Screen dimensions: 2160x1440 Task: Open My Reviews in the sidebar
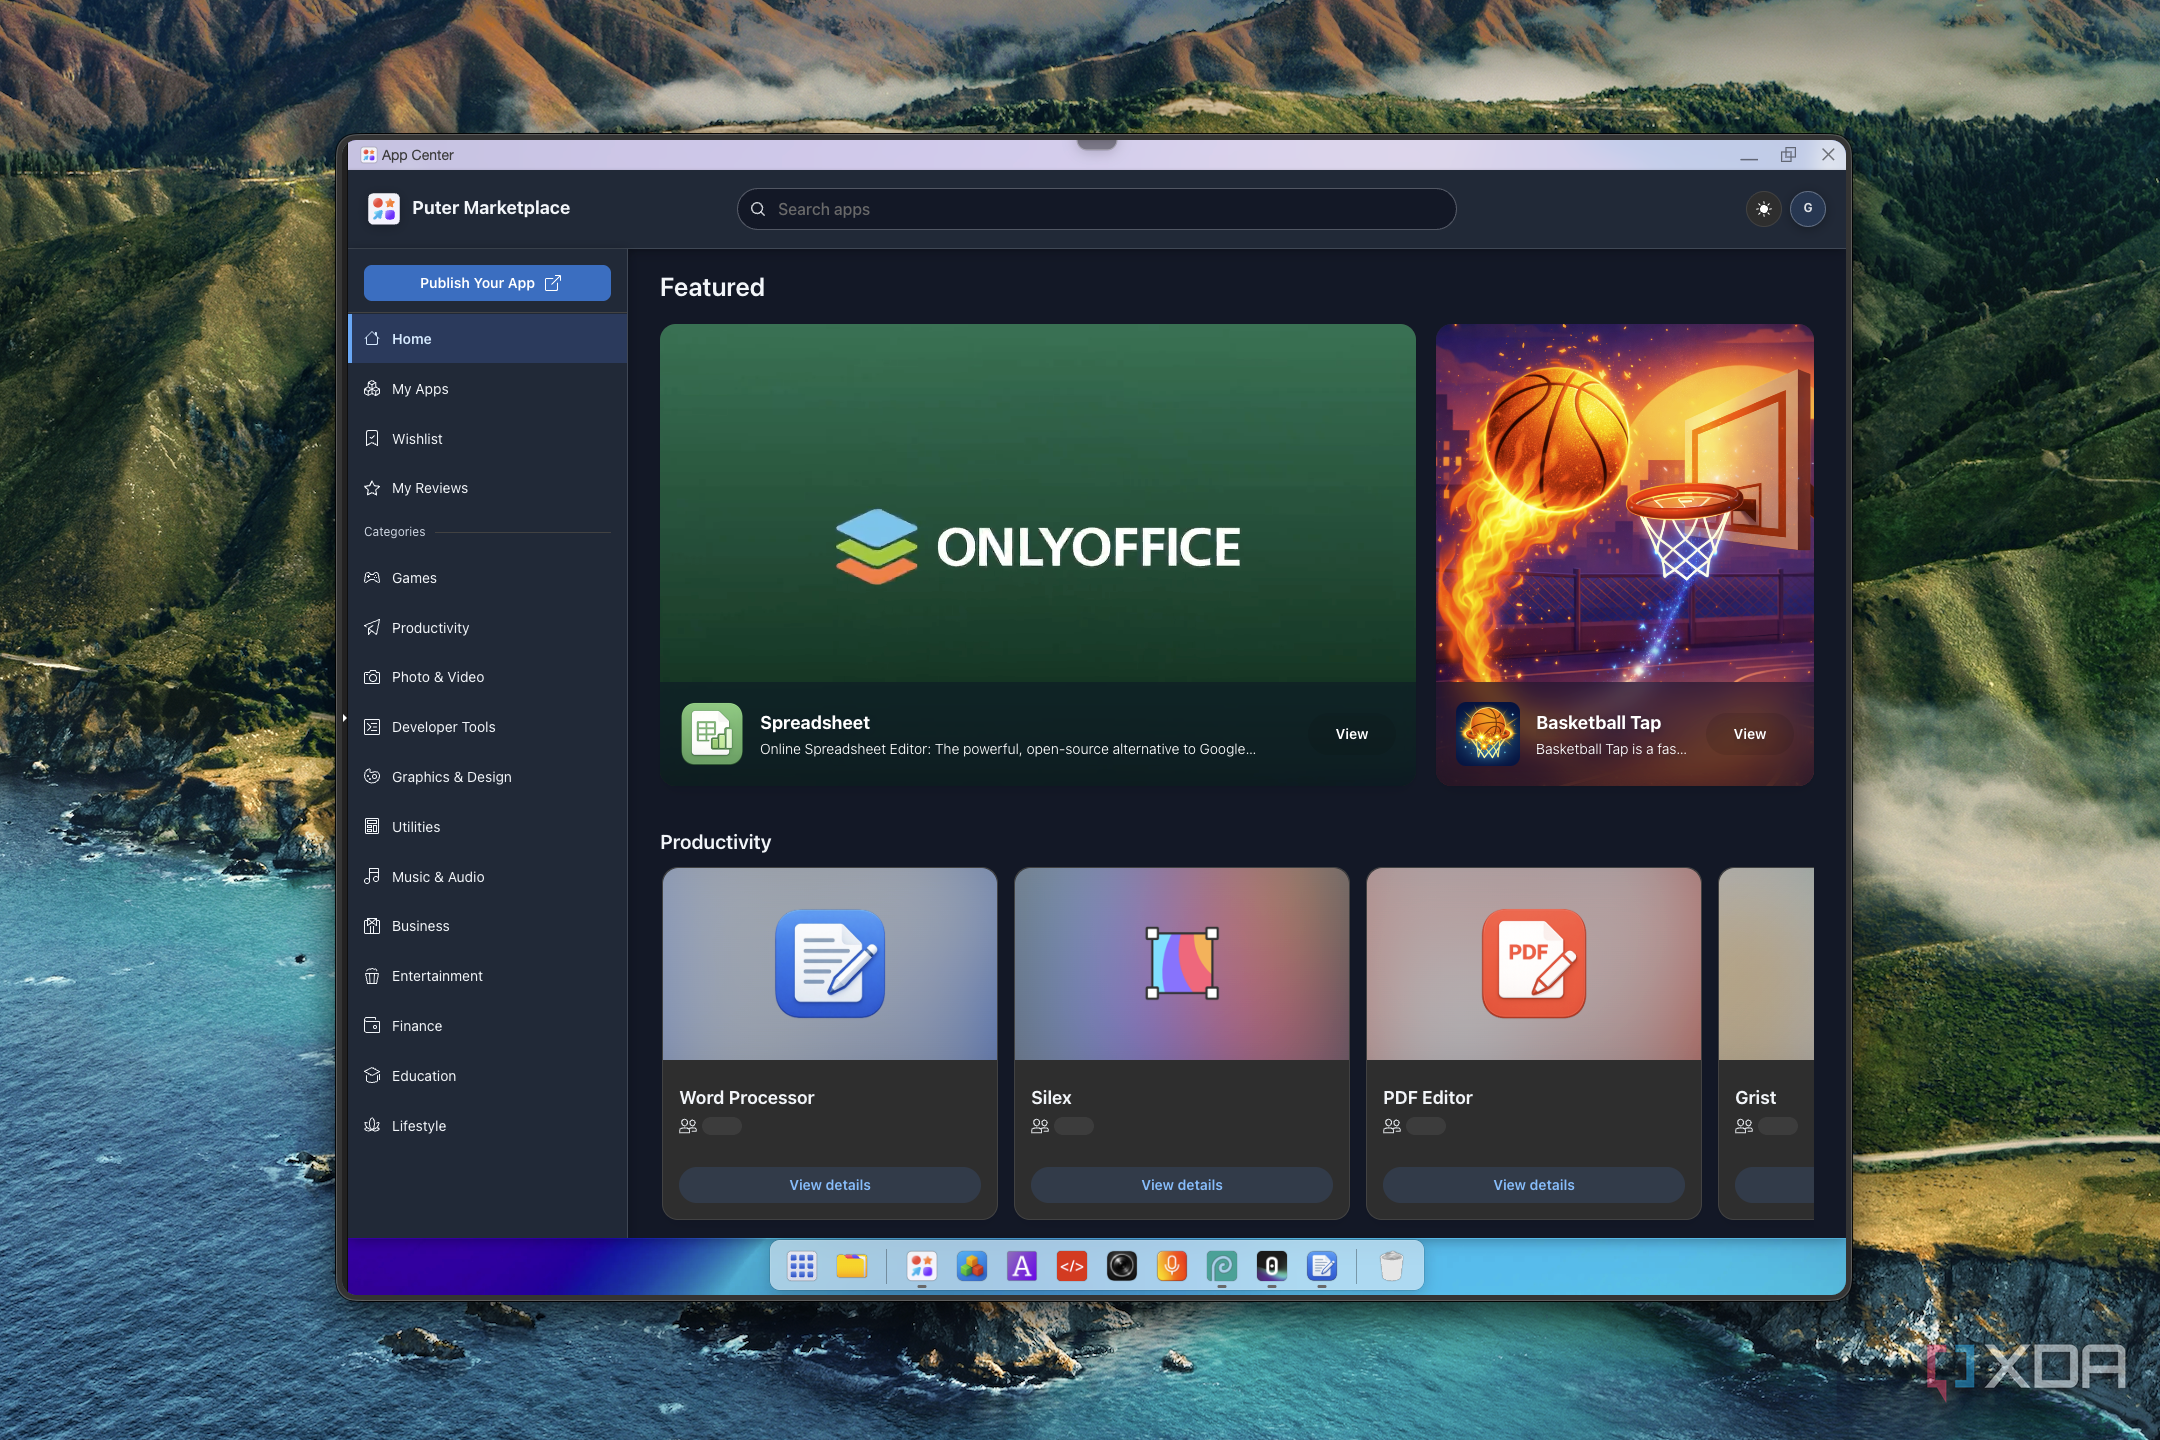pos(488,488)
